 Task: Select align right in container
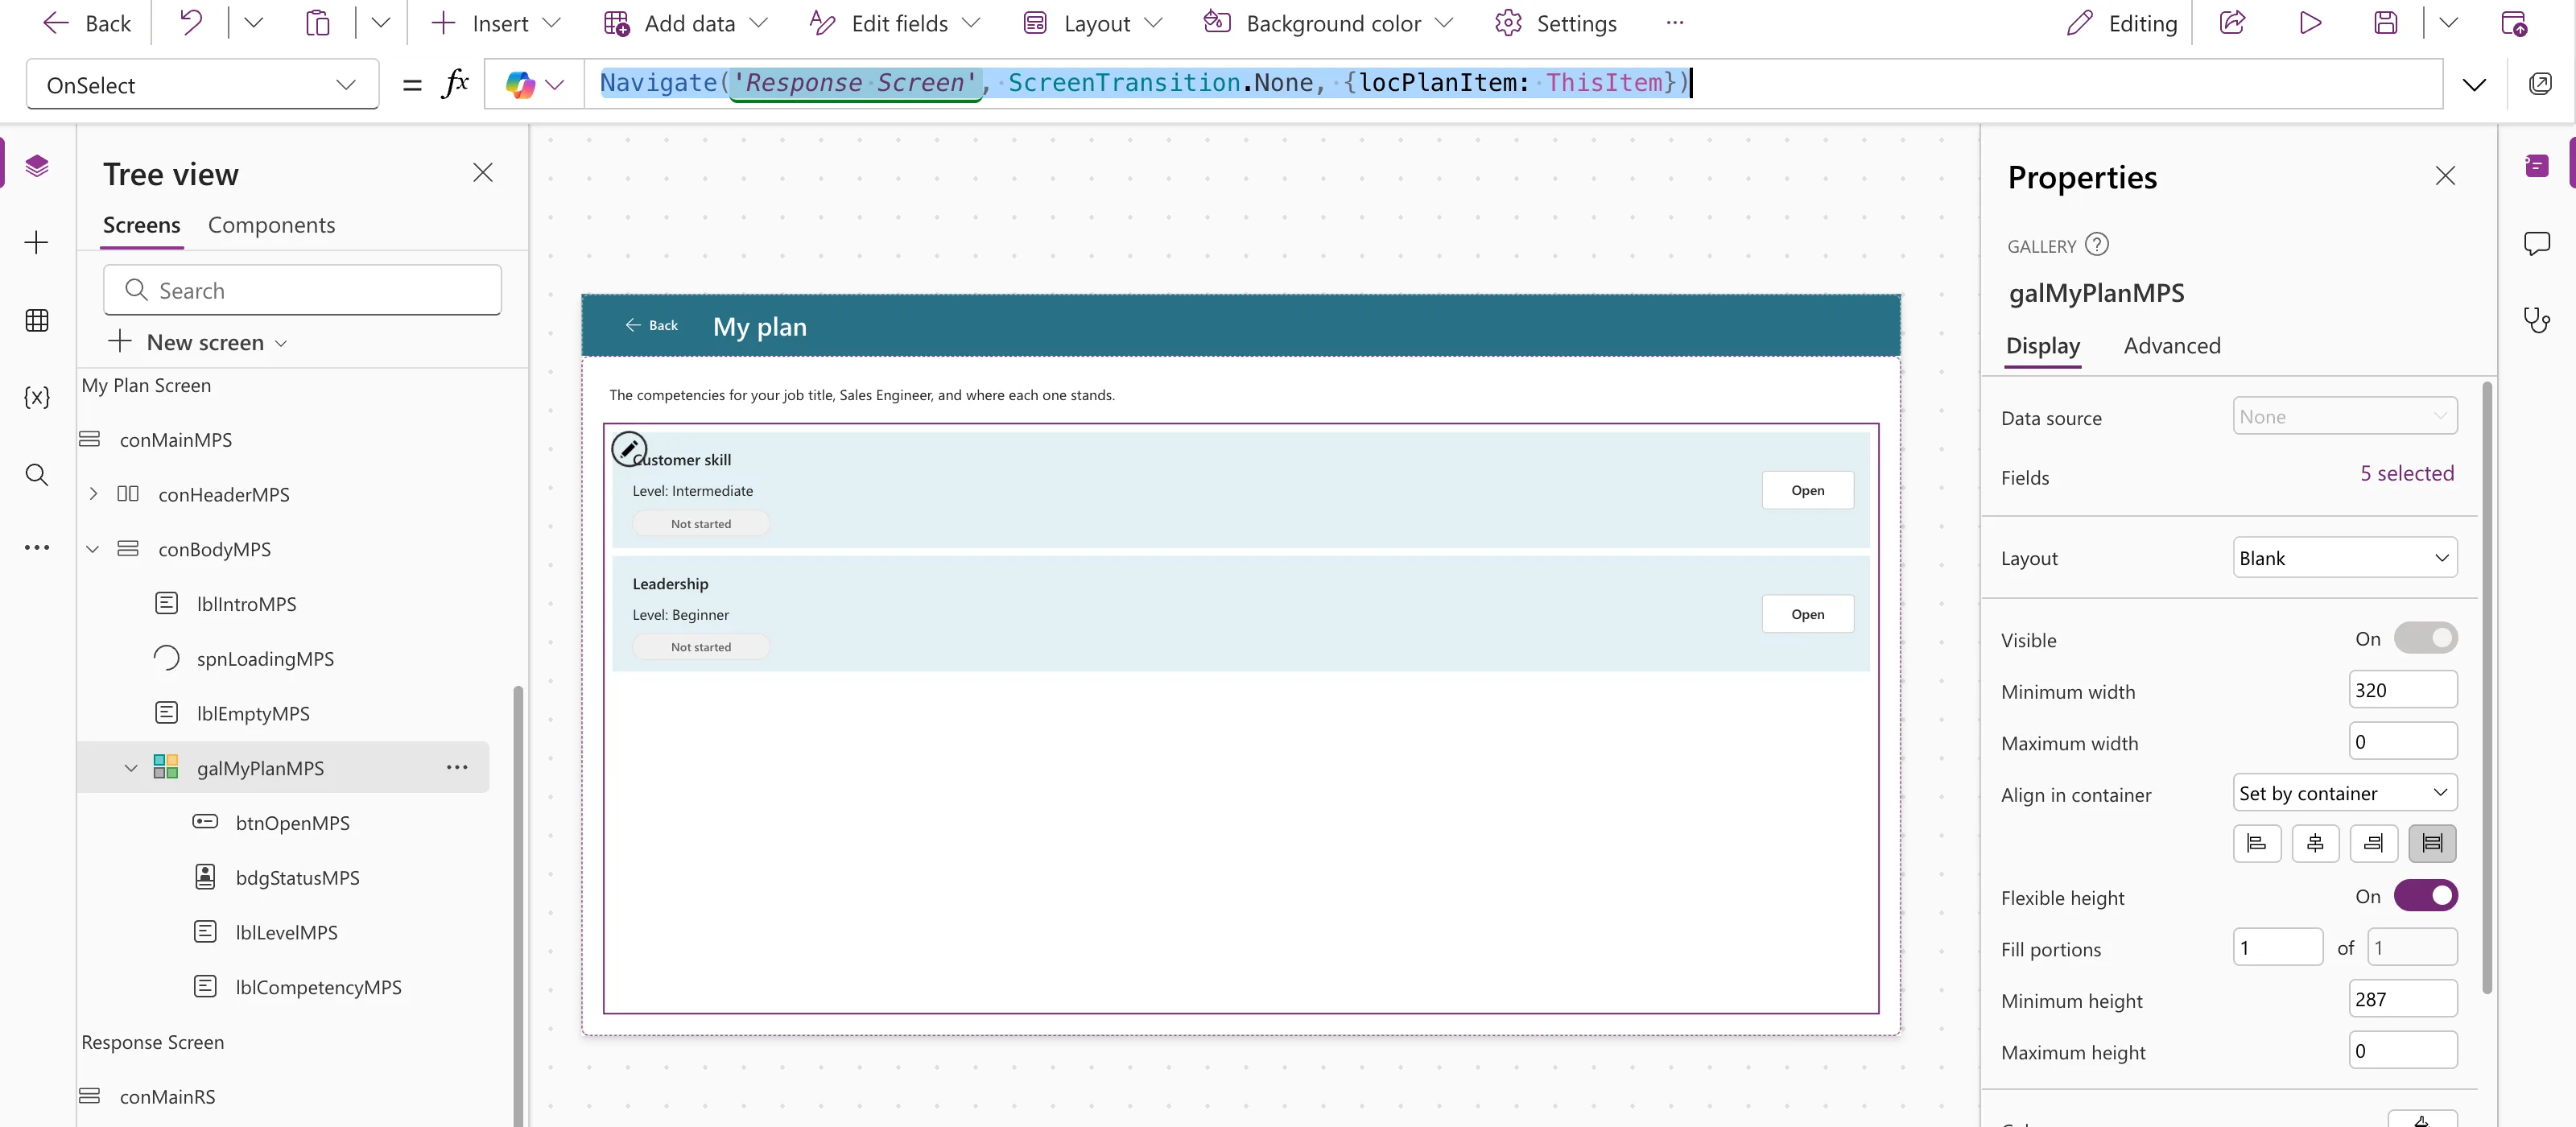tap(2373, 843)
